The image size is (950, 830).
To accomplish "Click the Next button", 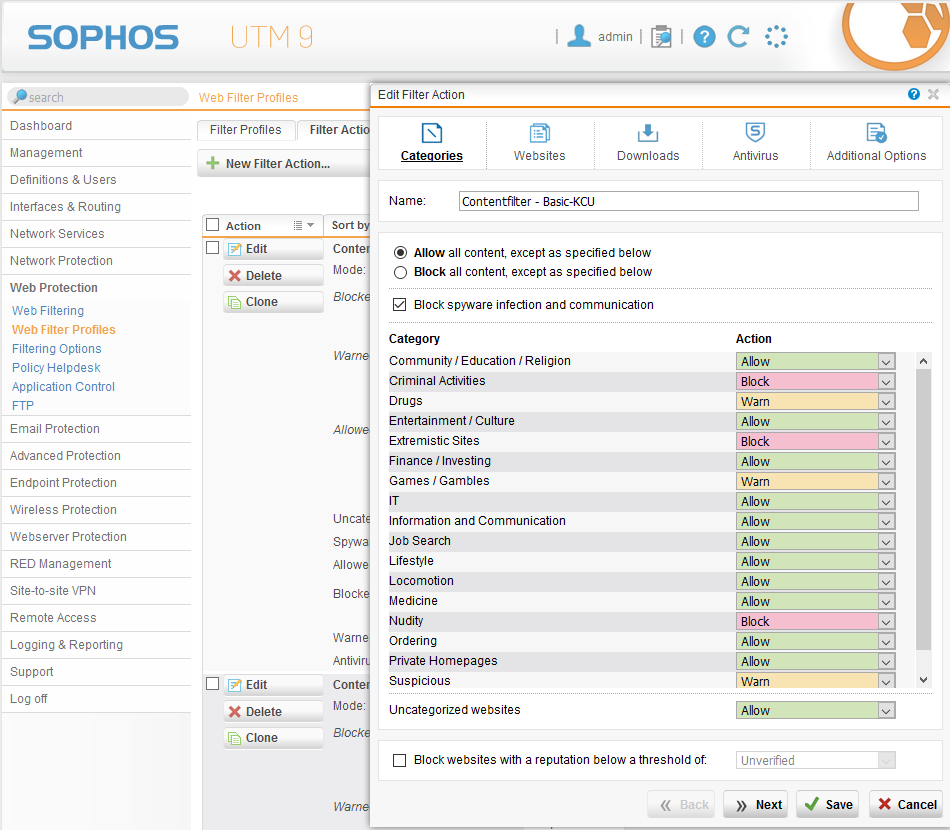I will pos(756,805).
